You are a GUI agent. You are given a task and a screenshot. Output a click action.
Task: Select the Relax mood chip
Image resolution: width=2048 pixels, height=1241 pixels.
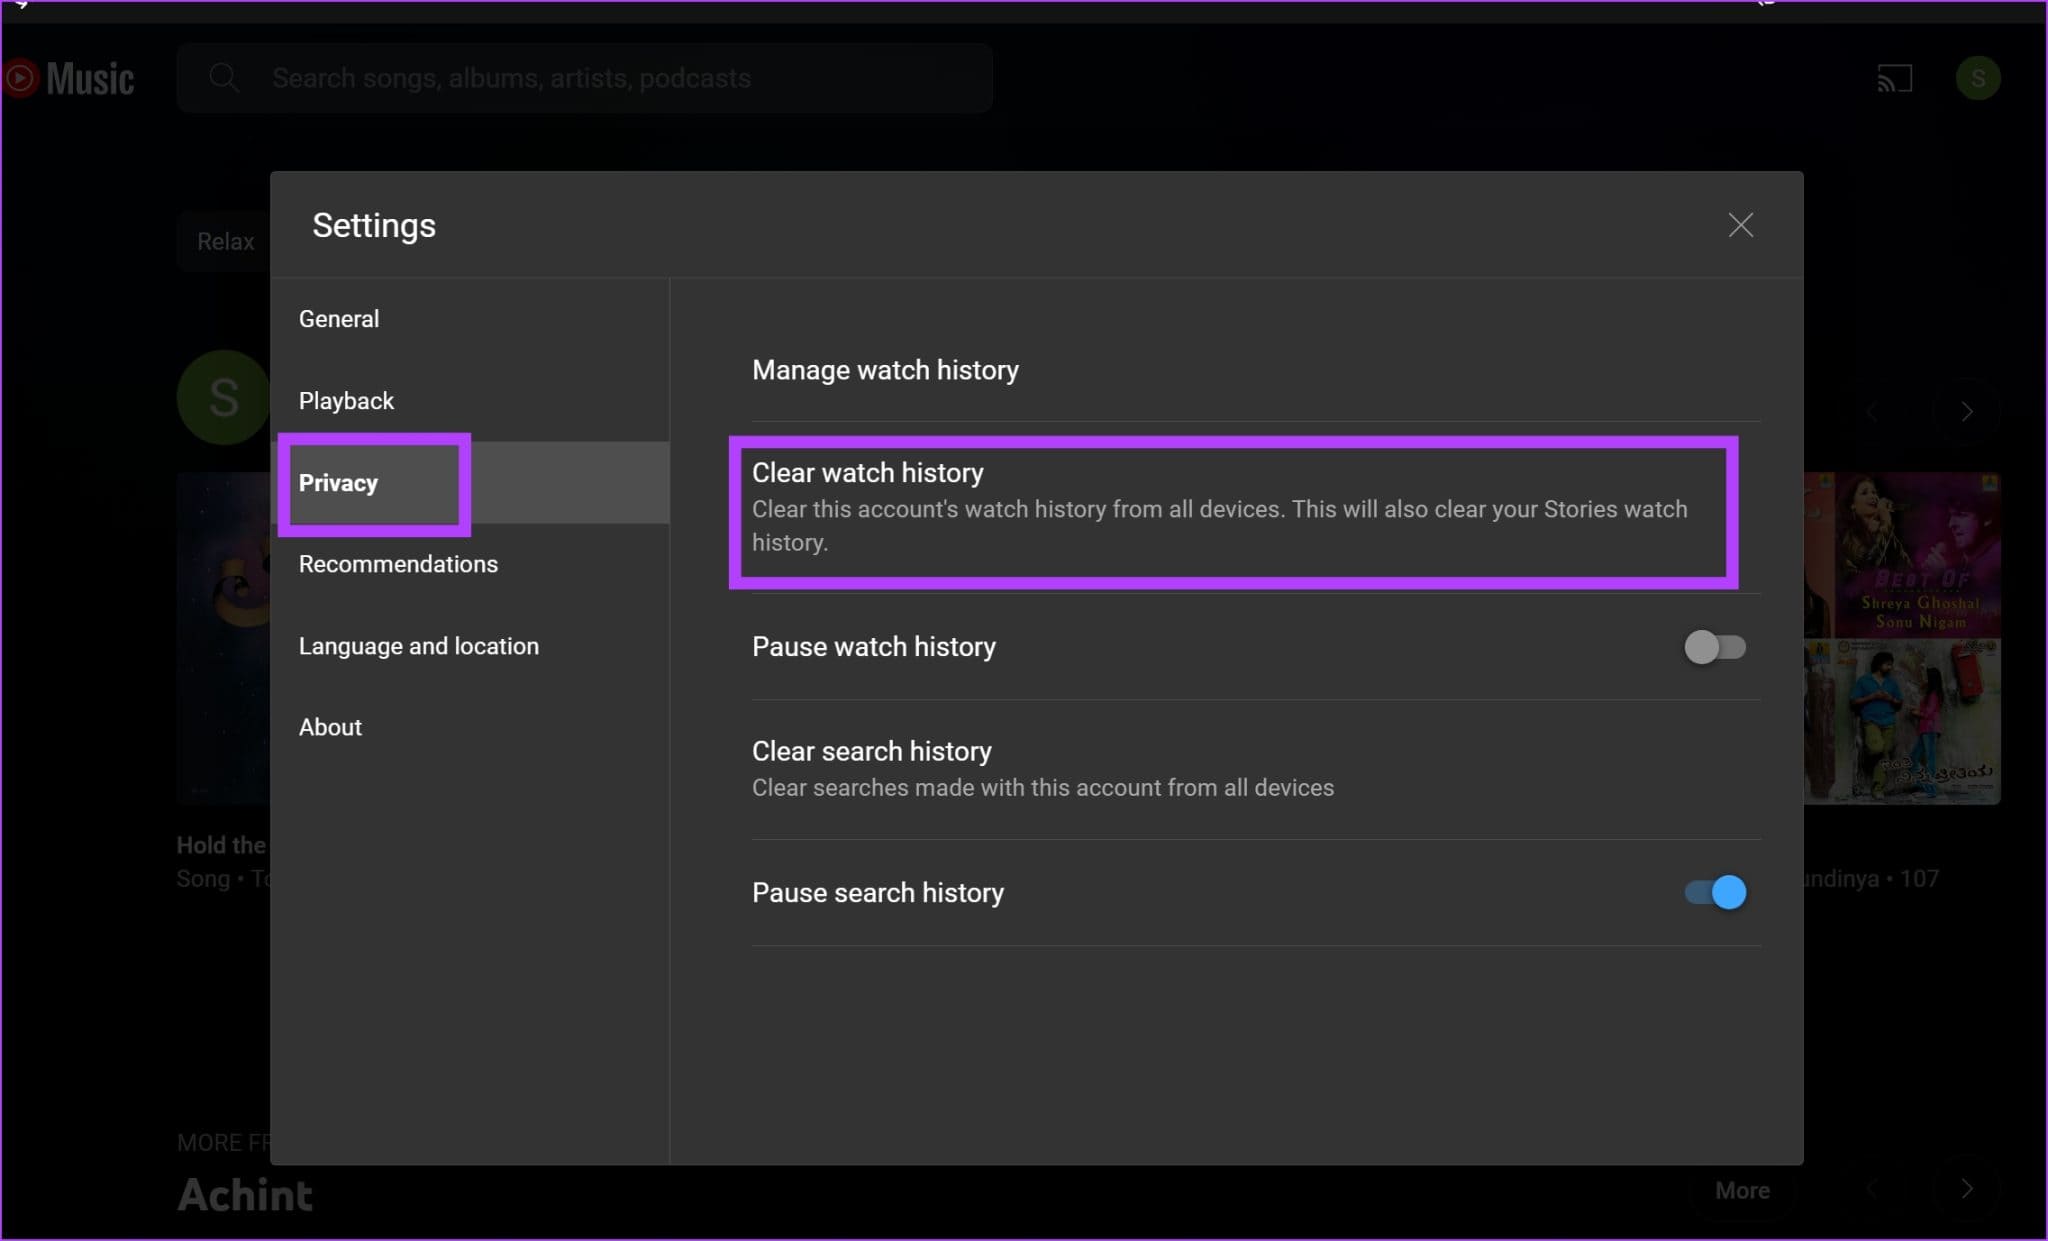(x=225, y=241)
